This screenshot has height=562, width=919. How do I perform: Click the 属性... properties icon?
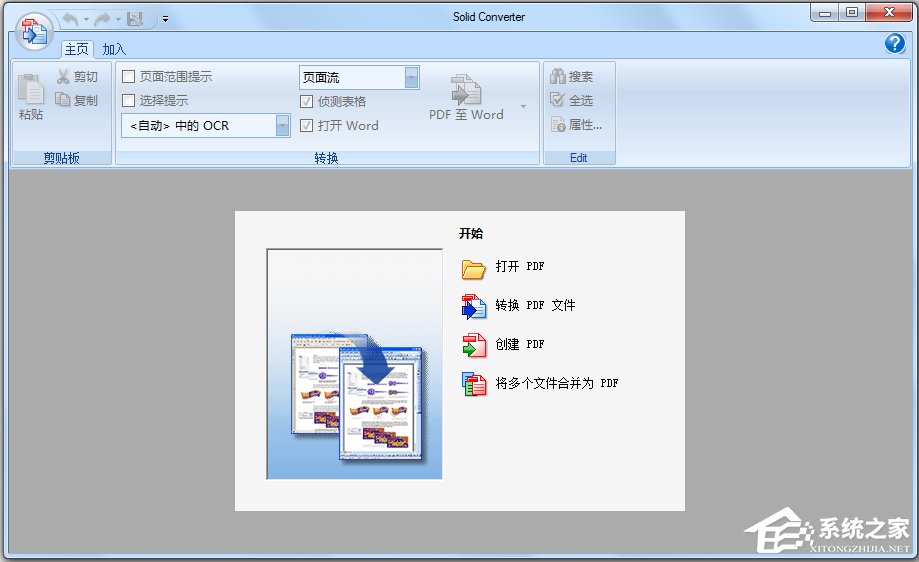pyautogui.click(x=557, y=124)
